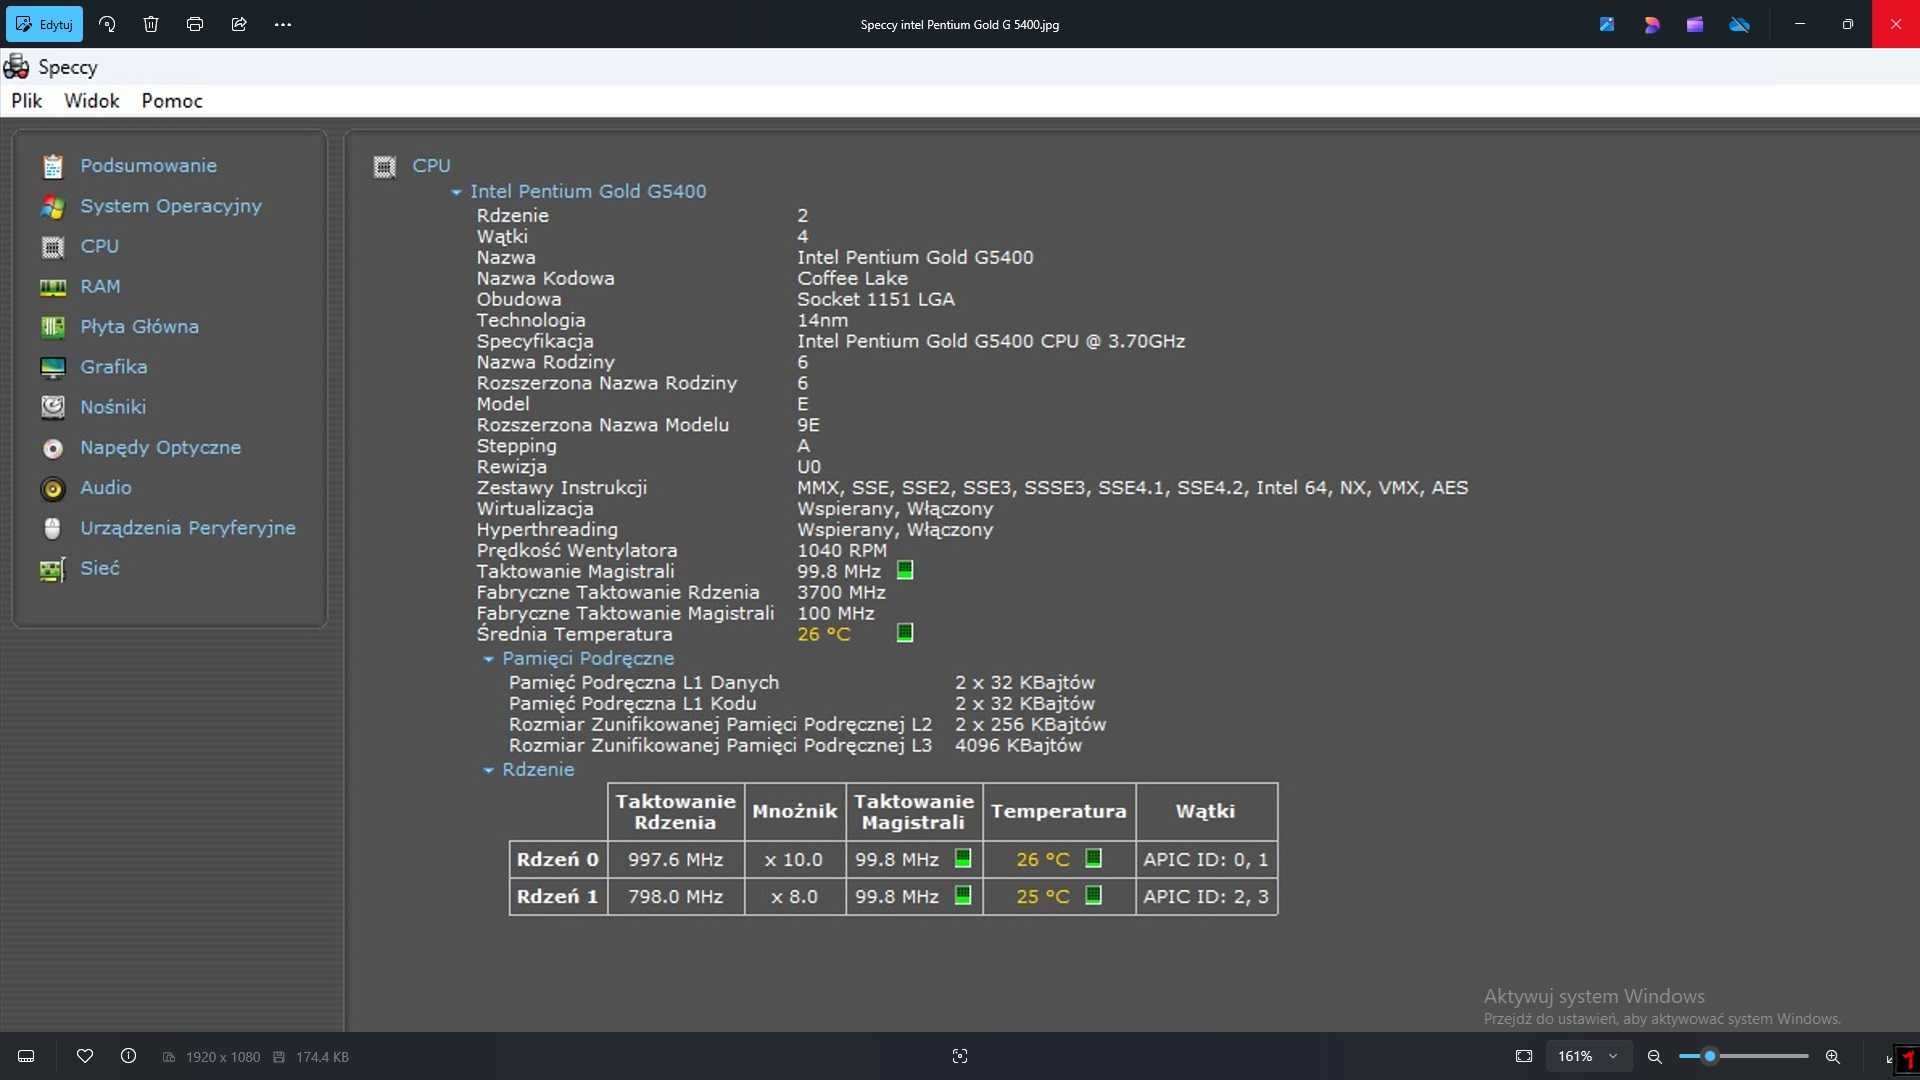Image resolution: width=1920 pixels, height=1080 pixels.
Task: Click the Speccy title bar app icon
Action: pos(16,67)
